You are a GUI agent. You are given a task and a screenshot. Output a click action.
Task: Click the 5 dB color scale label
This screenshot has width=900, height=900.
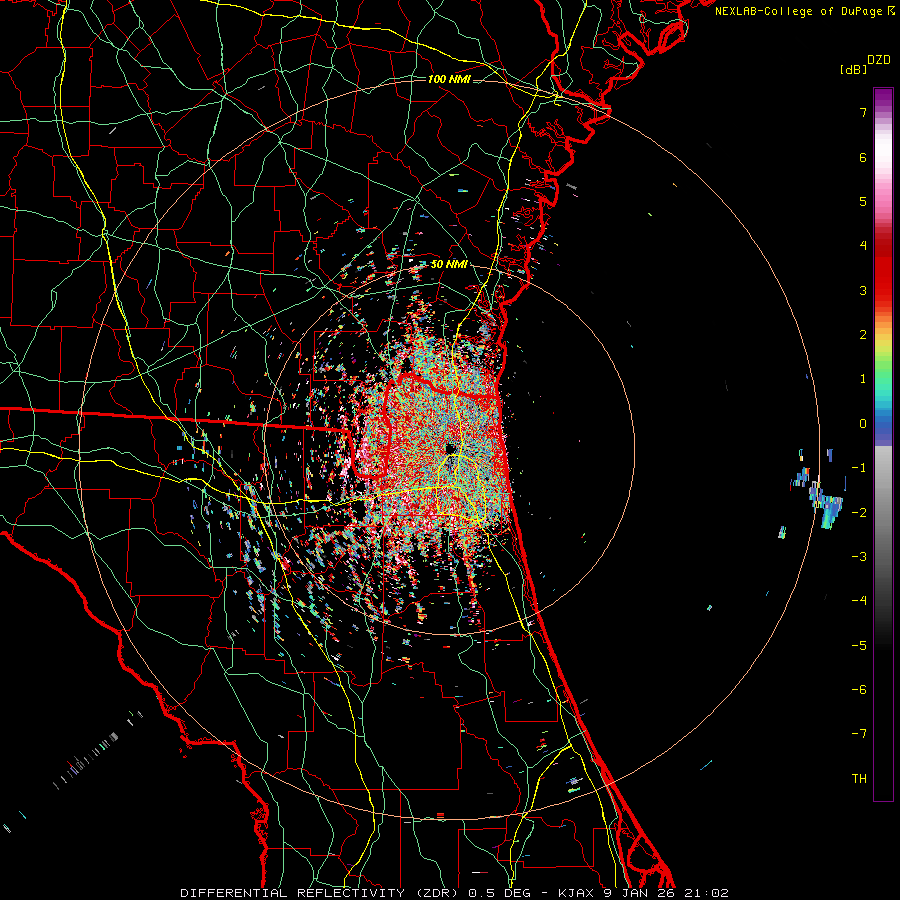click(x=863, y=201)
